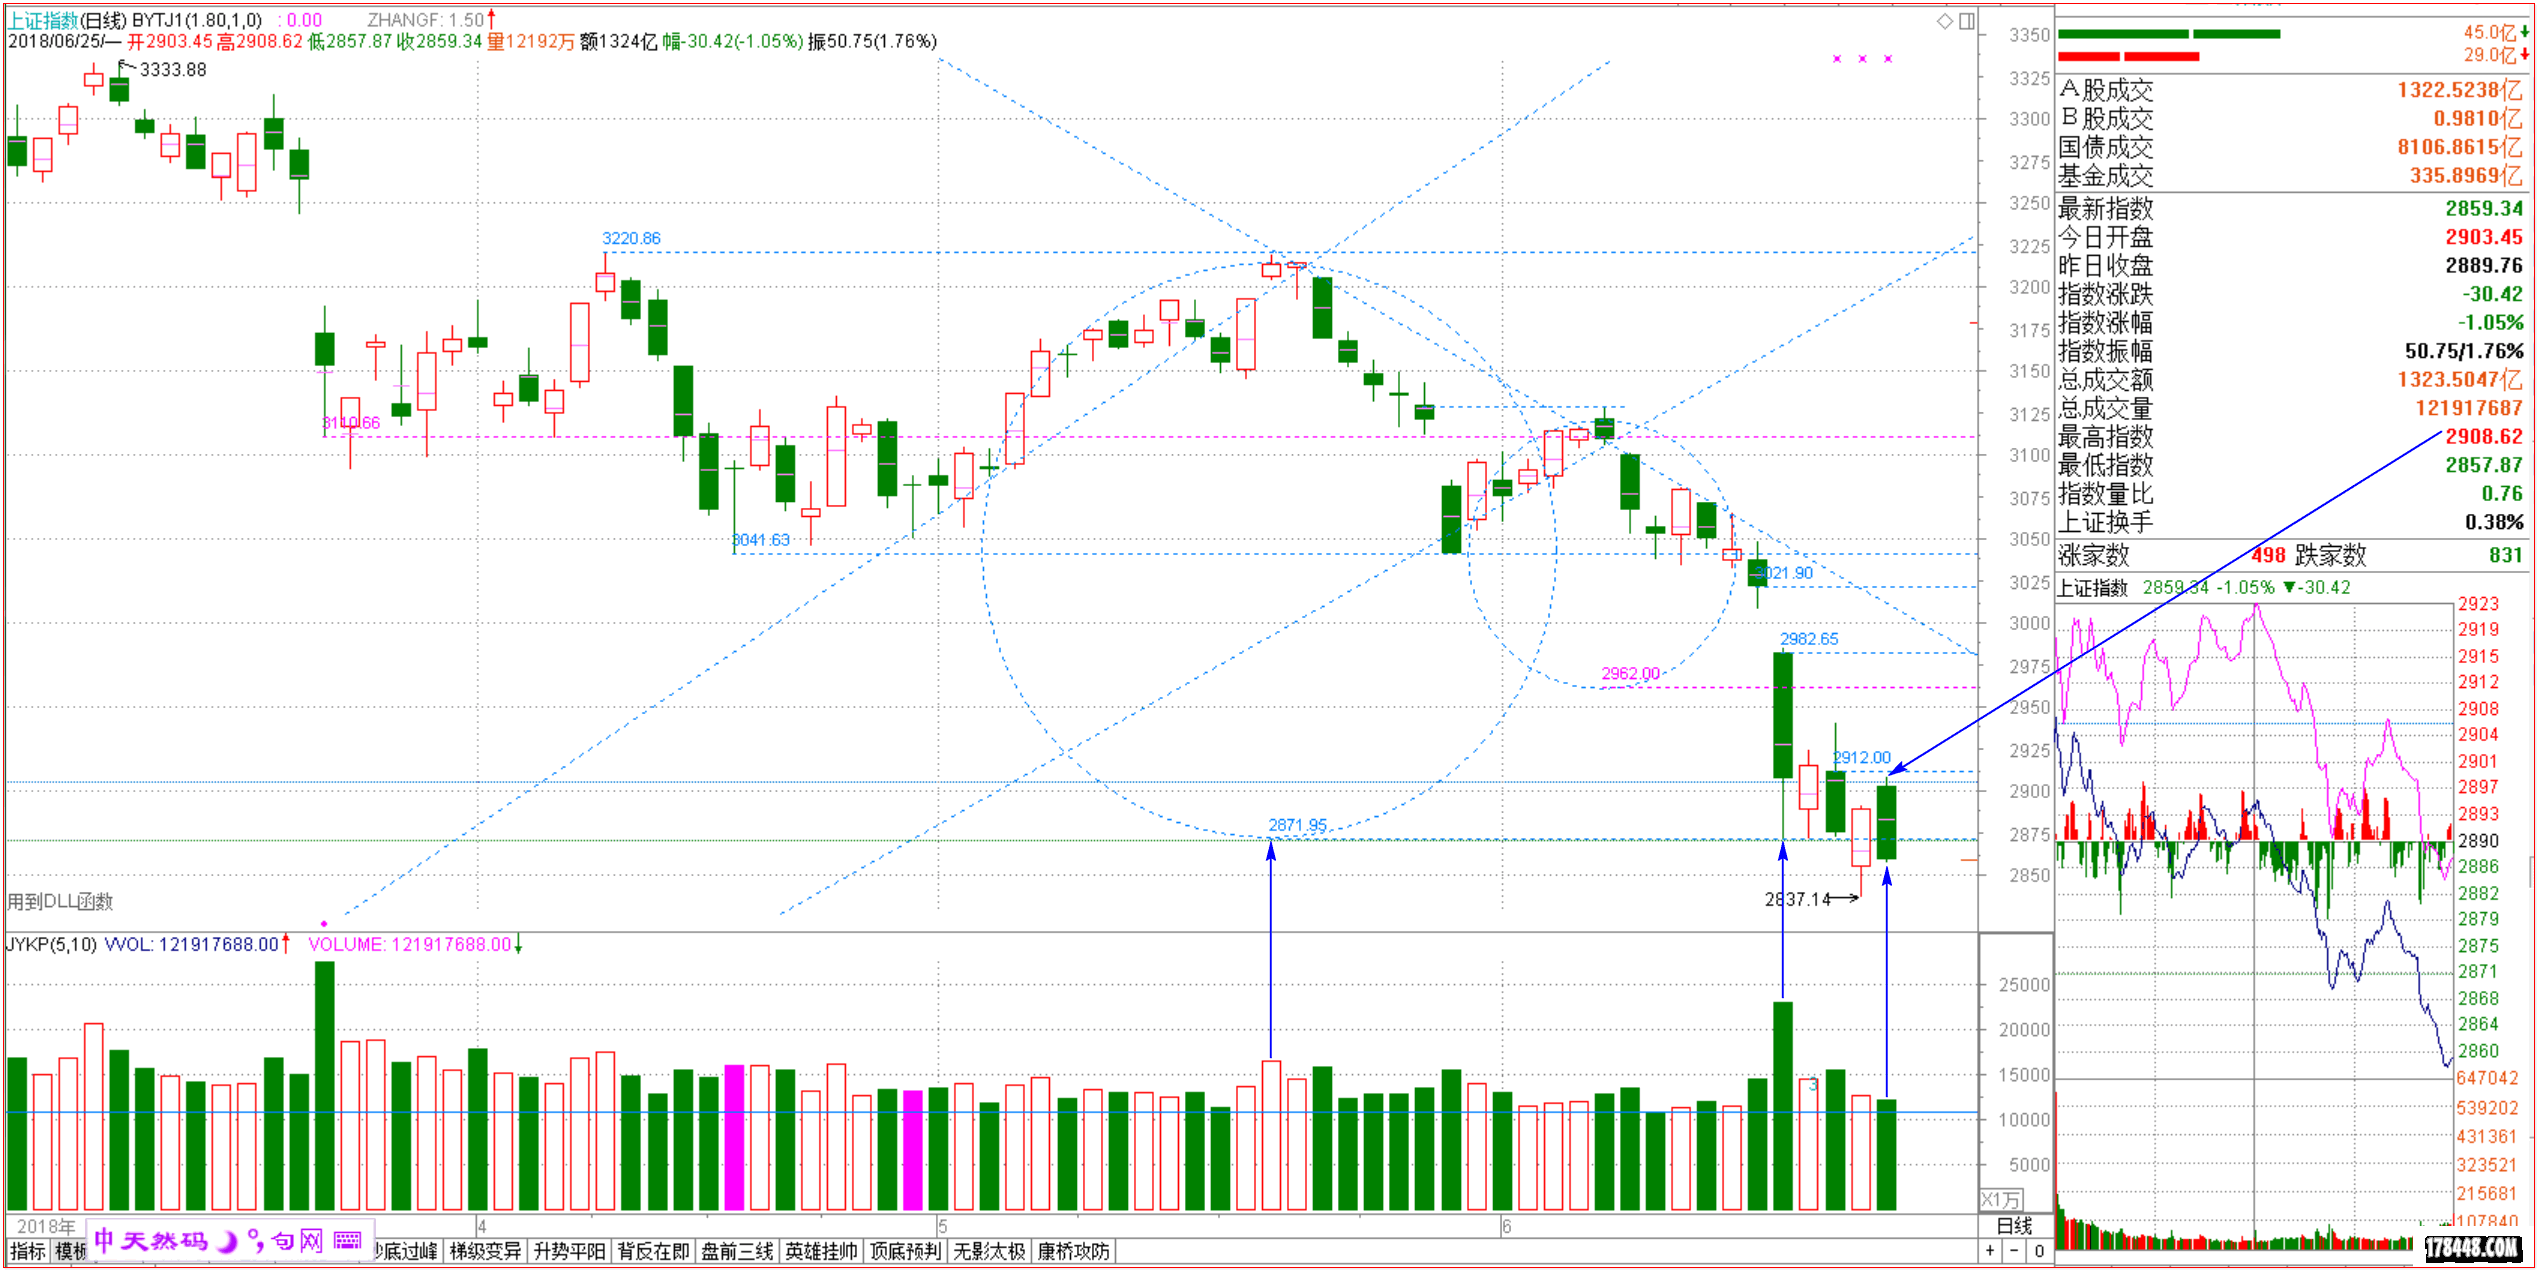Click the A股成交 row in info panel

[2291, 90]
